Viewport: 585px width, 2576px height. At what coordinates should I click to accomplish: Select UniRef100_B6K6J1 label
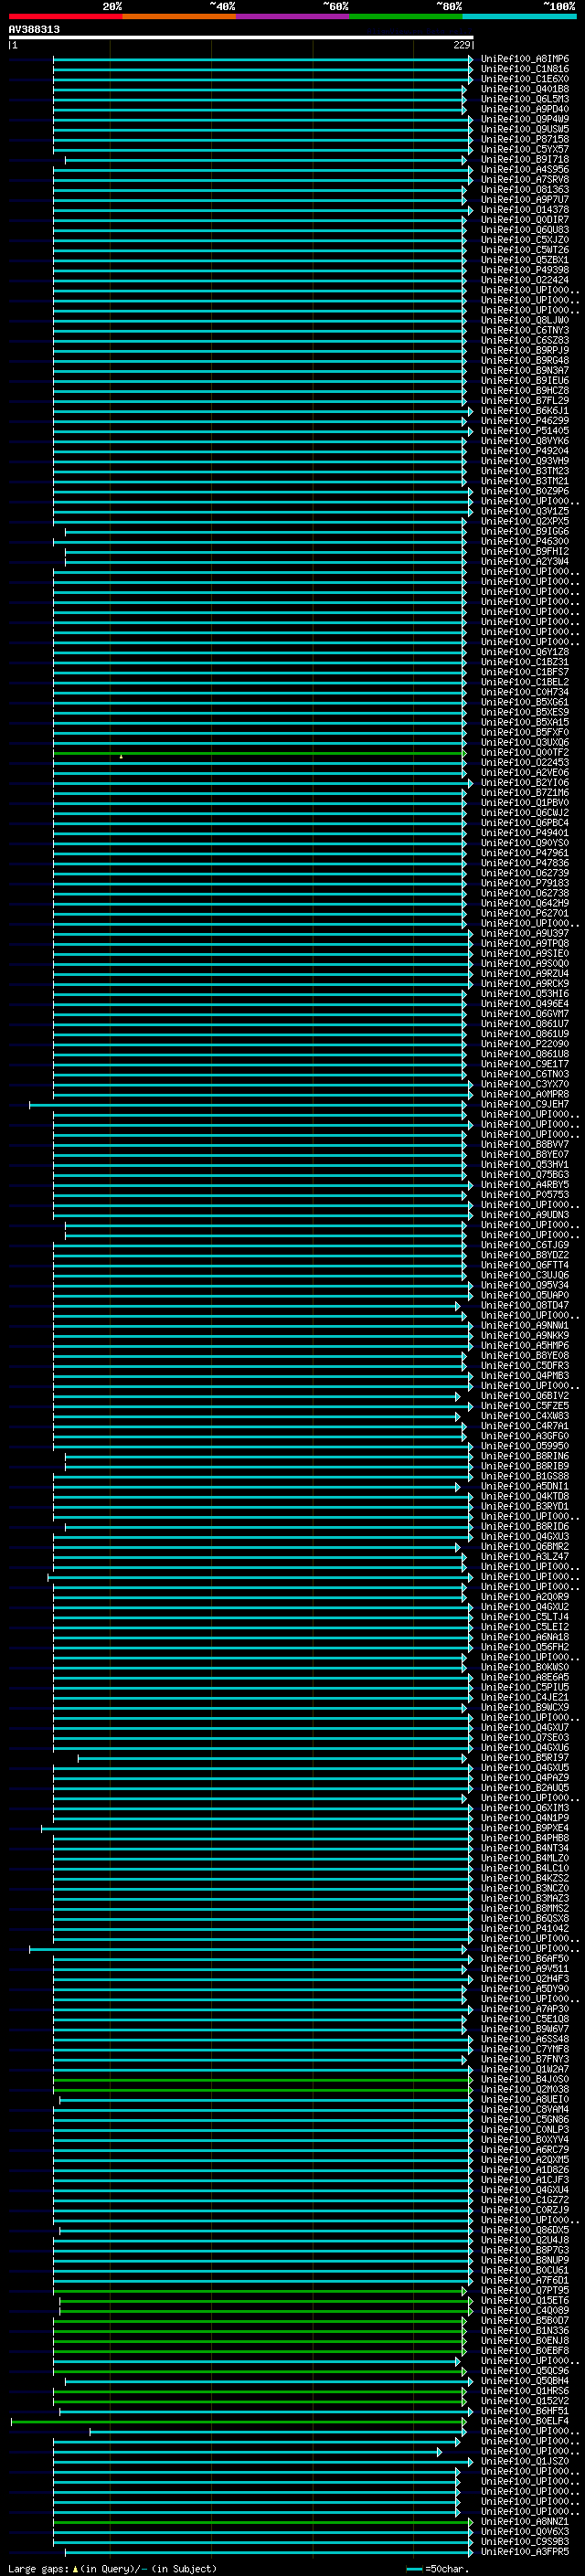[524, 411]
